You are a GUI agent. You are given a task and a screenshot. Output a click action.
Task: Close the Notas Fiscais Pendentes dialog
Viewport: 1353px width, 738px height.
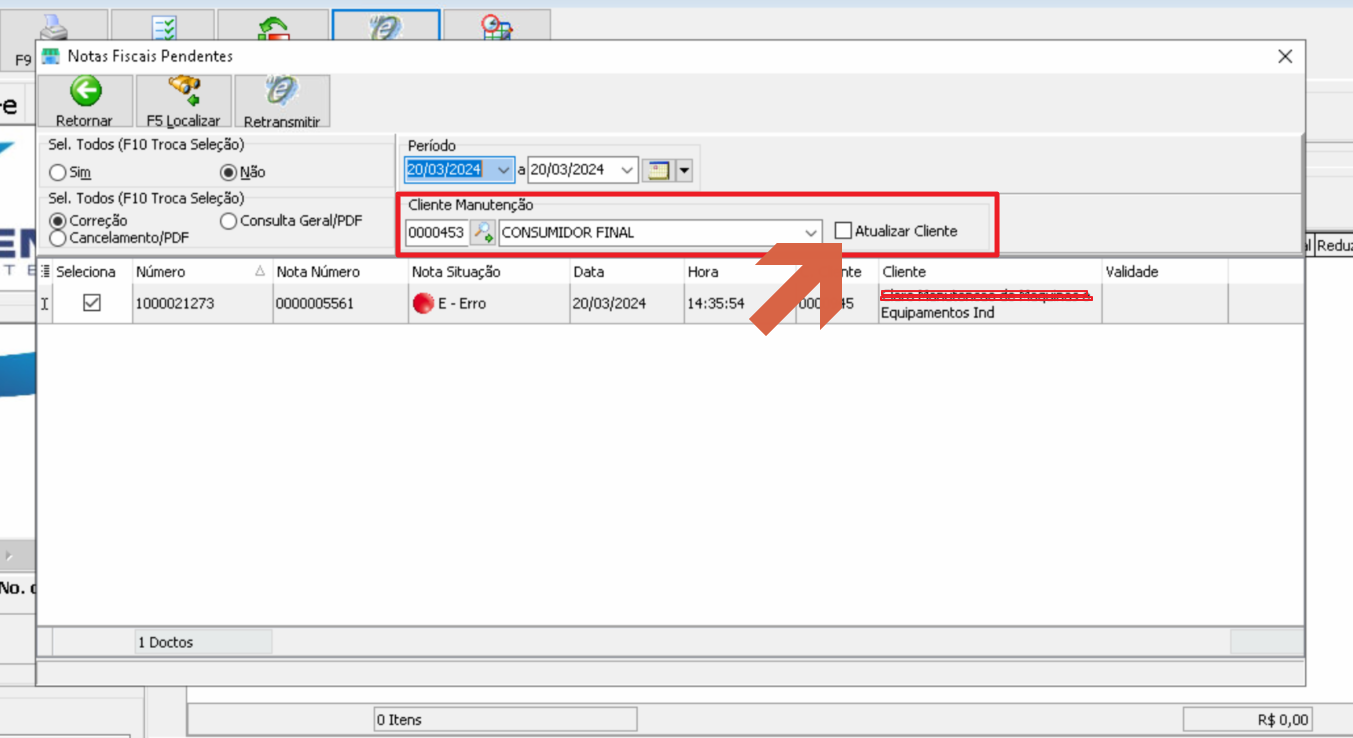click(1285, 57)
